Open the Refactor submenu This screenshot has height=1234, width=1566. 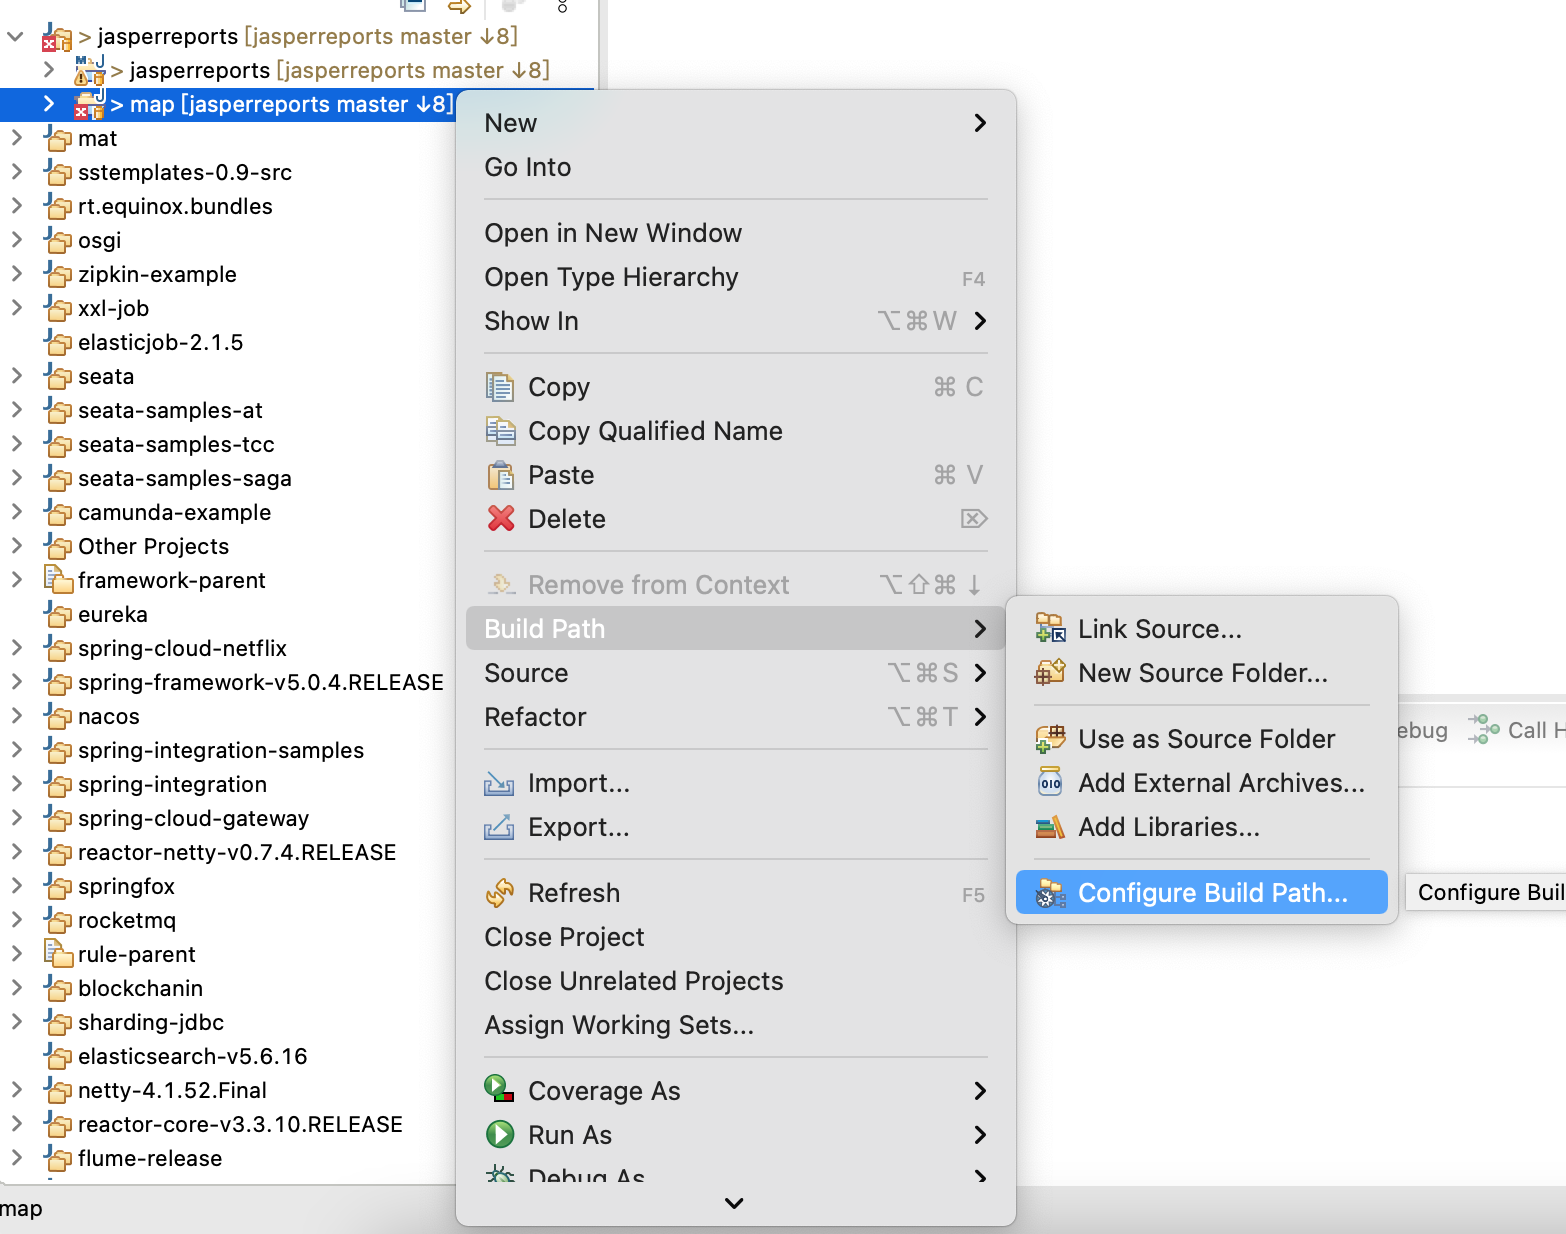[x=736, y=717]
